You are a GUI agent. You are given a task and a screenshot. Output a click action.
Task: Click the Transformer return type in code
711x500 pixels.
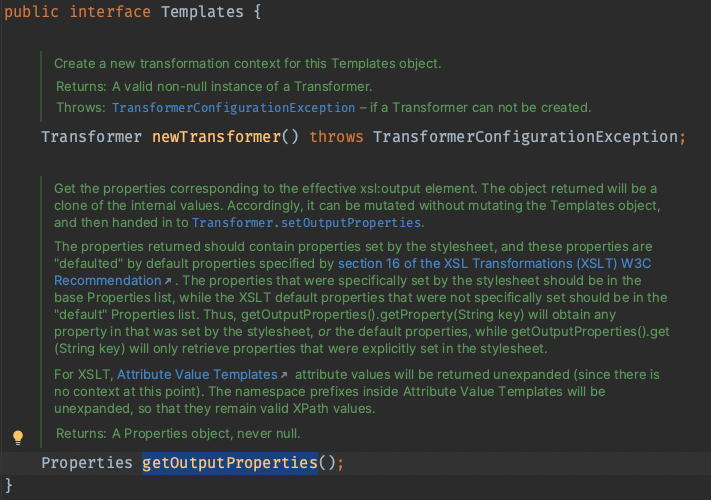[x=91, y=136]
